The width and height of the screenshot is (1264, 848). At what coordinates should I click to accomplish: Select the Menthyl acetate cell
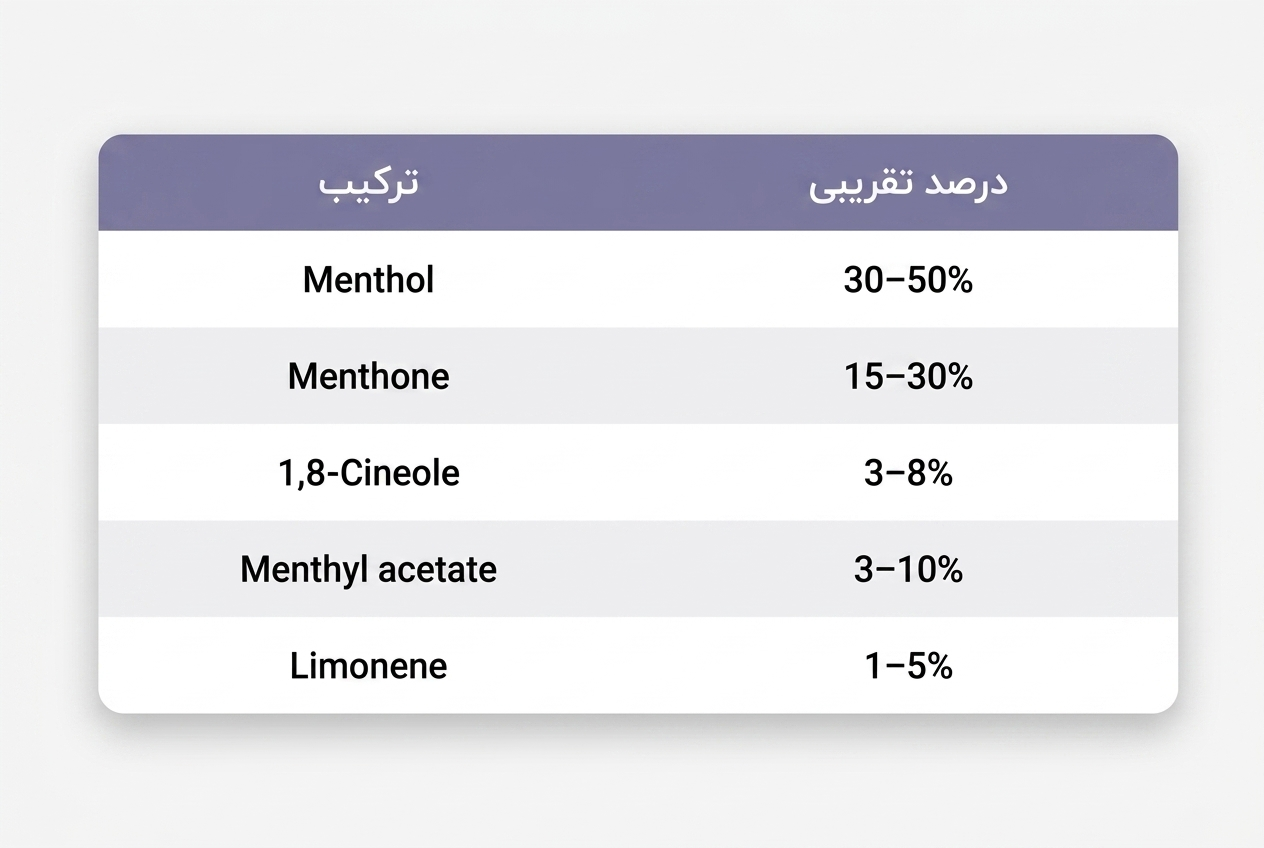pyautogui.click(x=368, y=569)
